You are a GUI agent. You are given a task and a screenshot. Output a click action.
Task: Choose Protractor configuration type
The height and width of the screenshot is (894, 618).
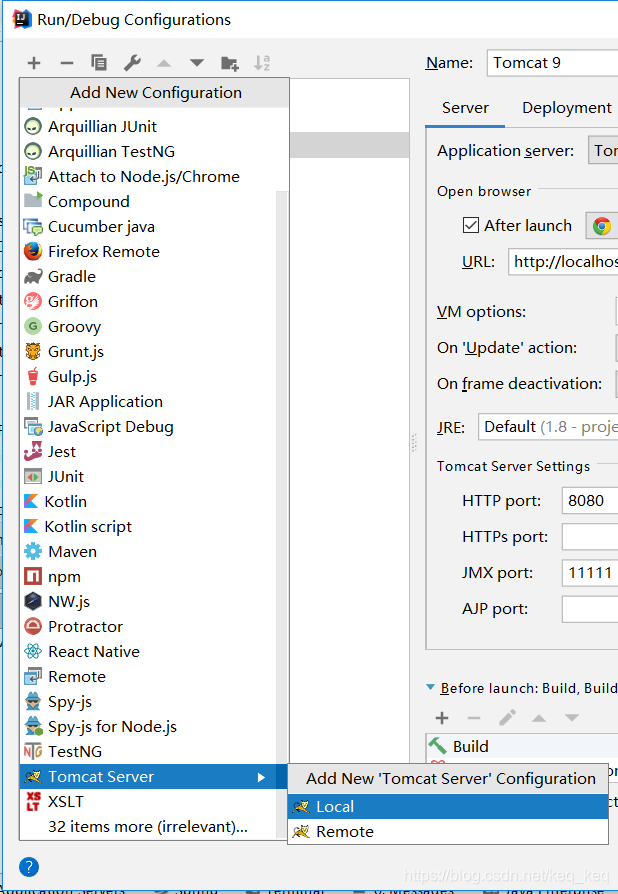coord(148,627)
